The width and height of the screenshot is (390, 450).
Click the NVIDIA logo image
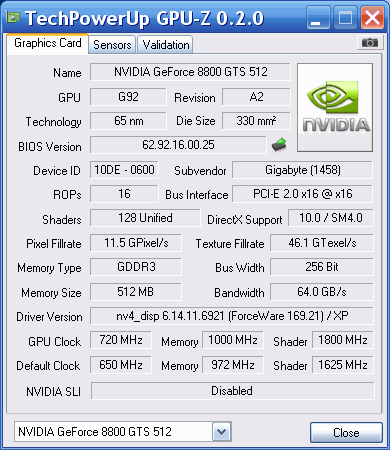pos(335,107)
